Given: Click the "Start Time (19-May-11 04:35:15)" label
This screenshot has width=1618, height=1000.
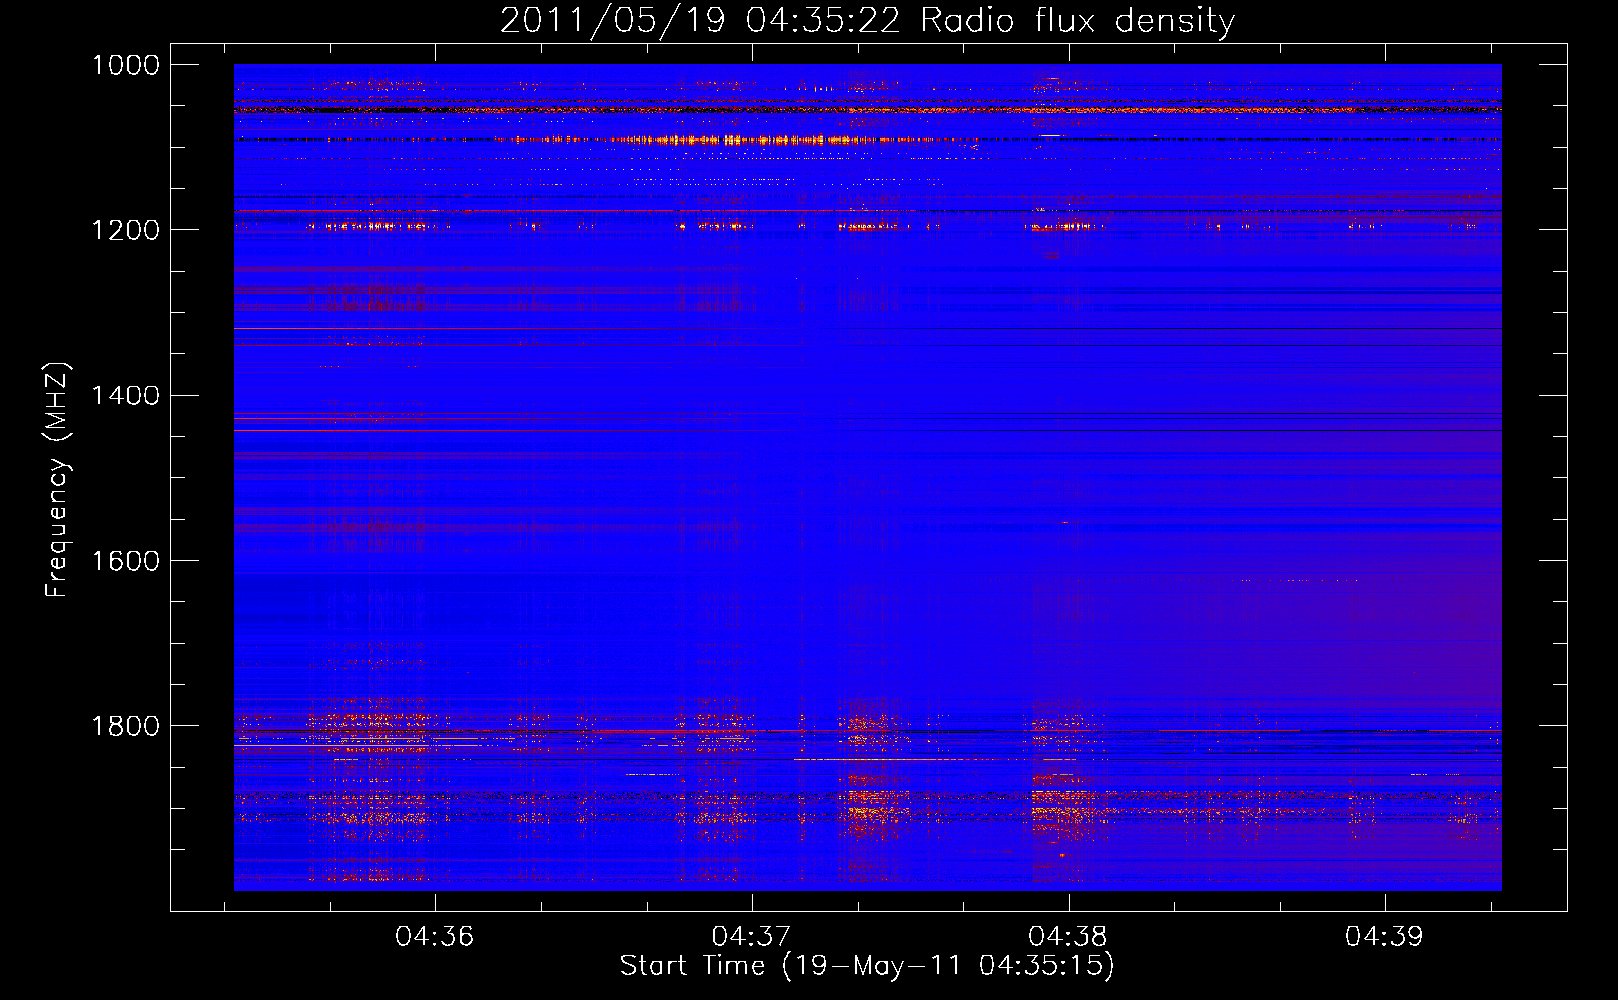Looking at the screenshot, I should [867, 966].
